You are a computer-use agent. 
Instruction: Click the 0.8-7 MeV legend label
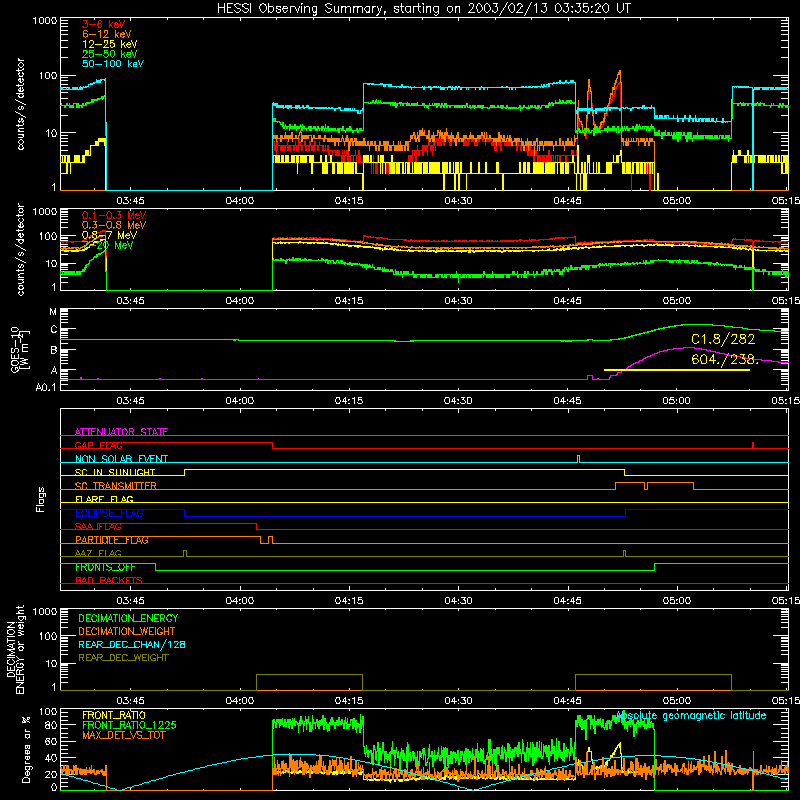coord(109,235)
